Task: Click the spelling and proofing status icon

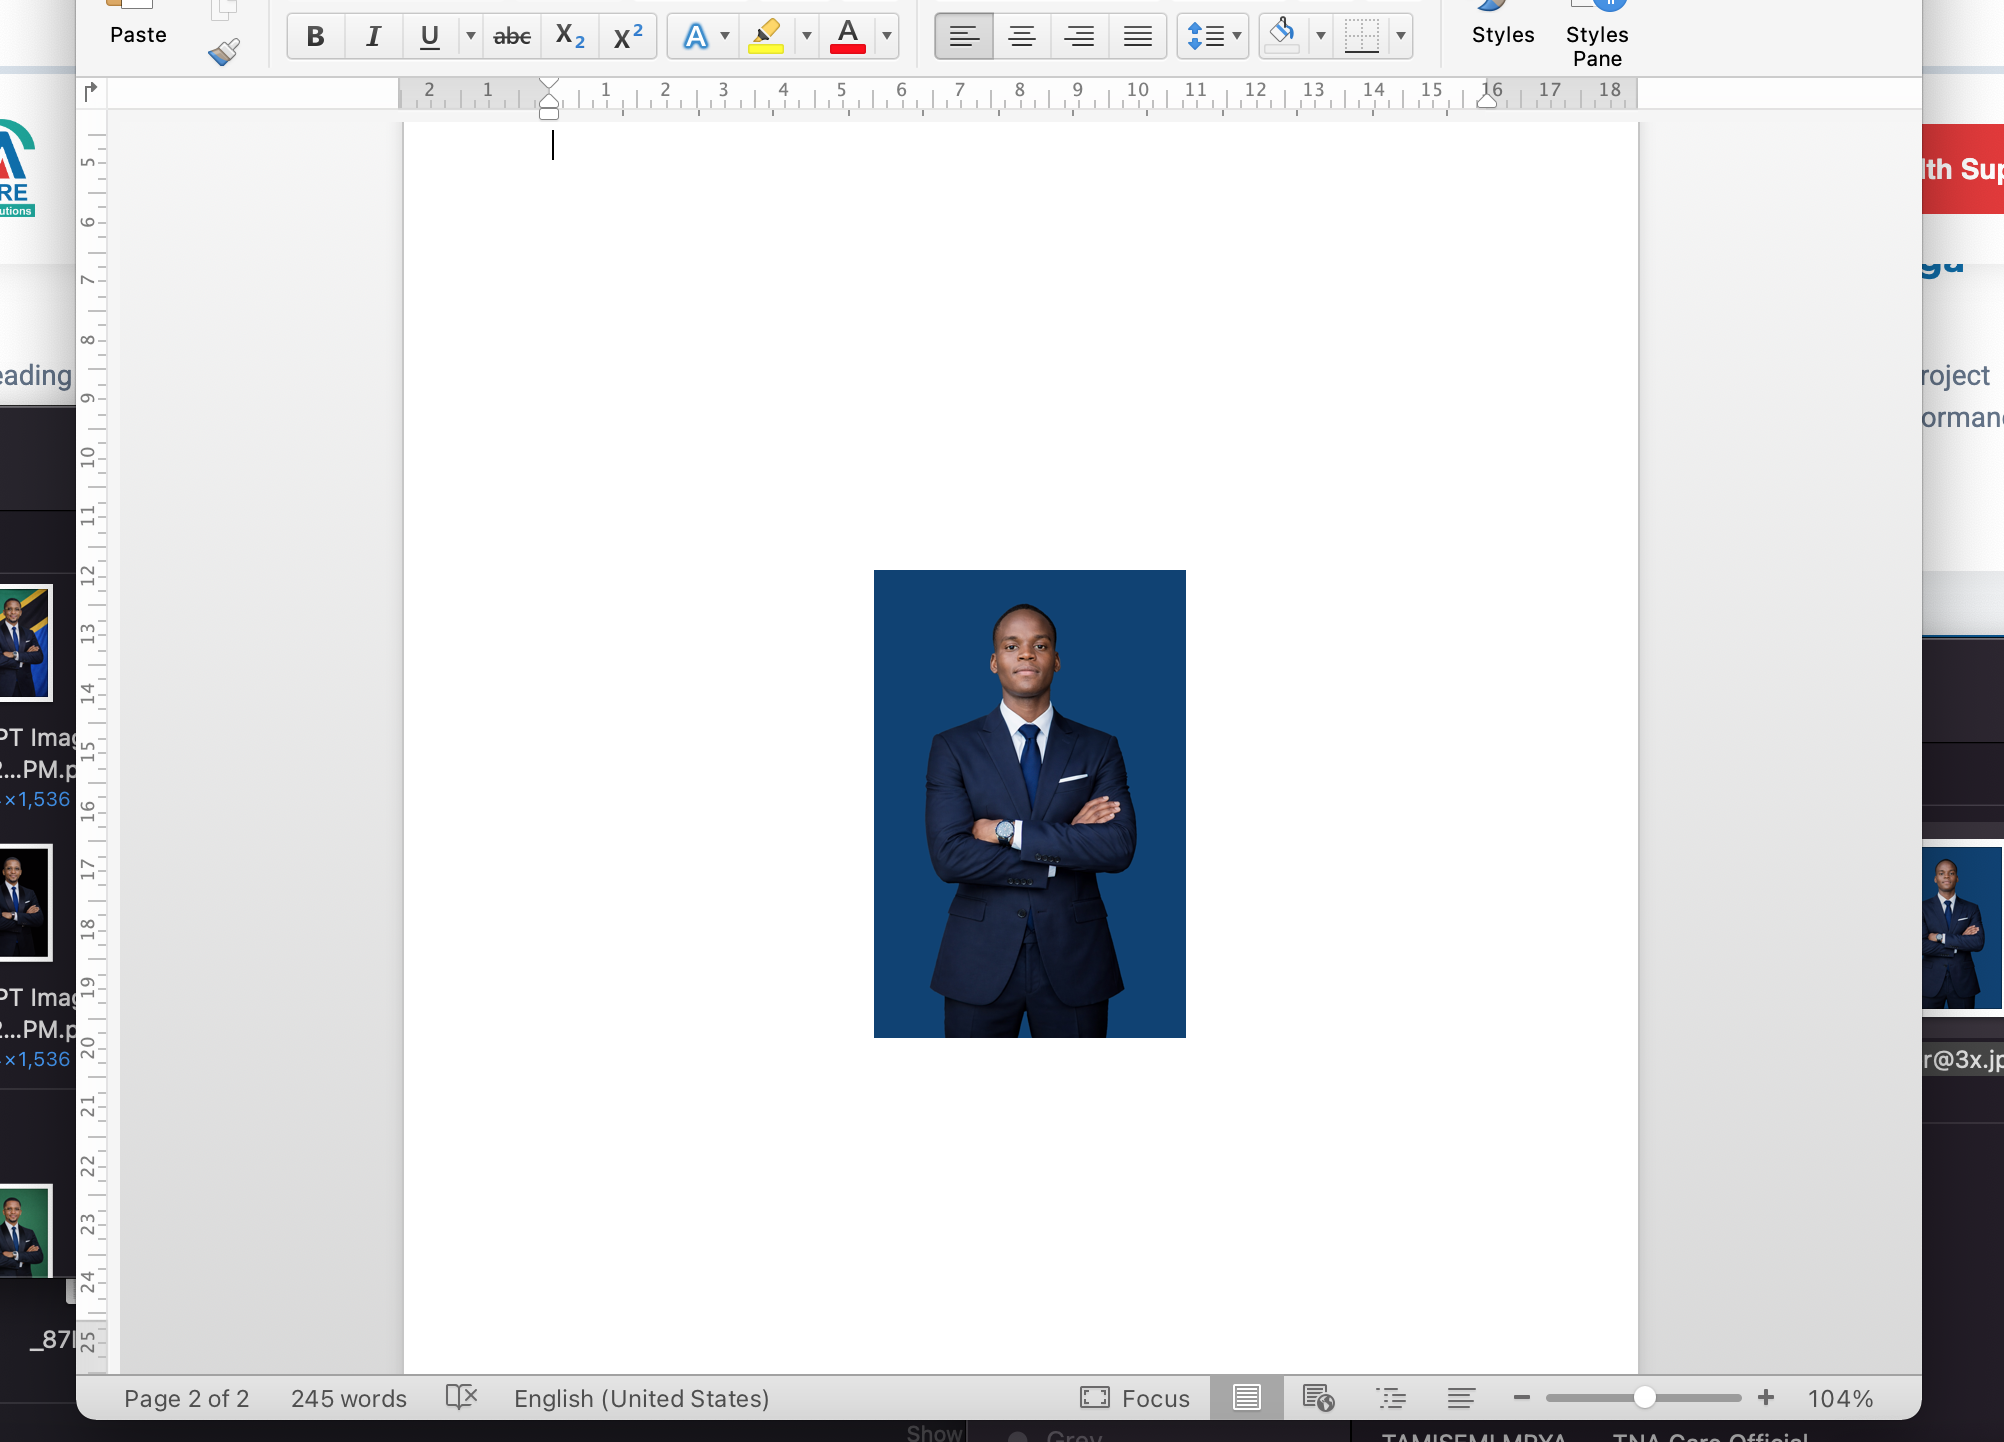Action: click(x=461, y=1397)
